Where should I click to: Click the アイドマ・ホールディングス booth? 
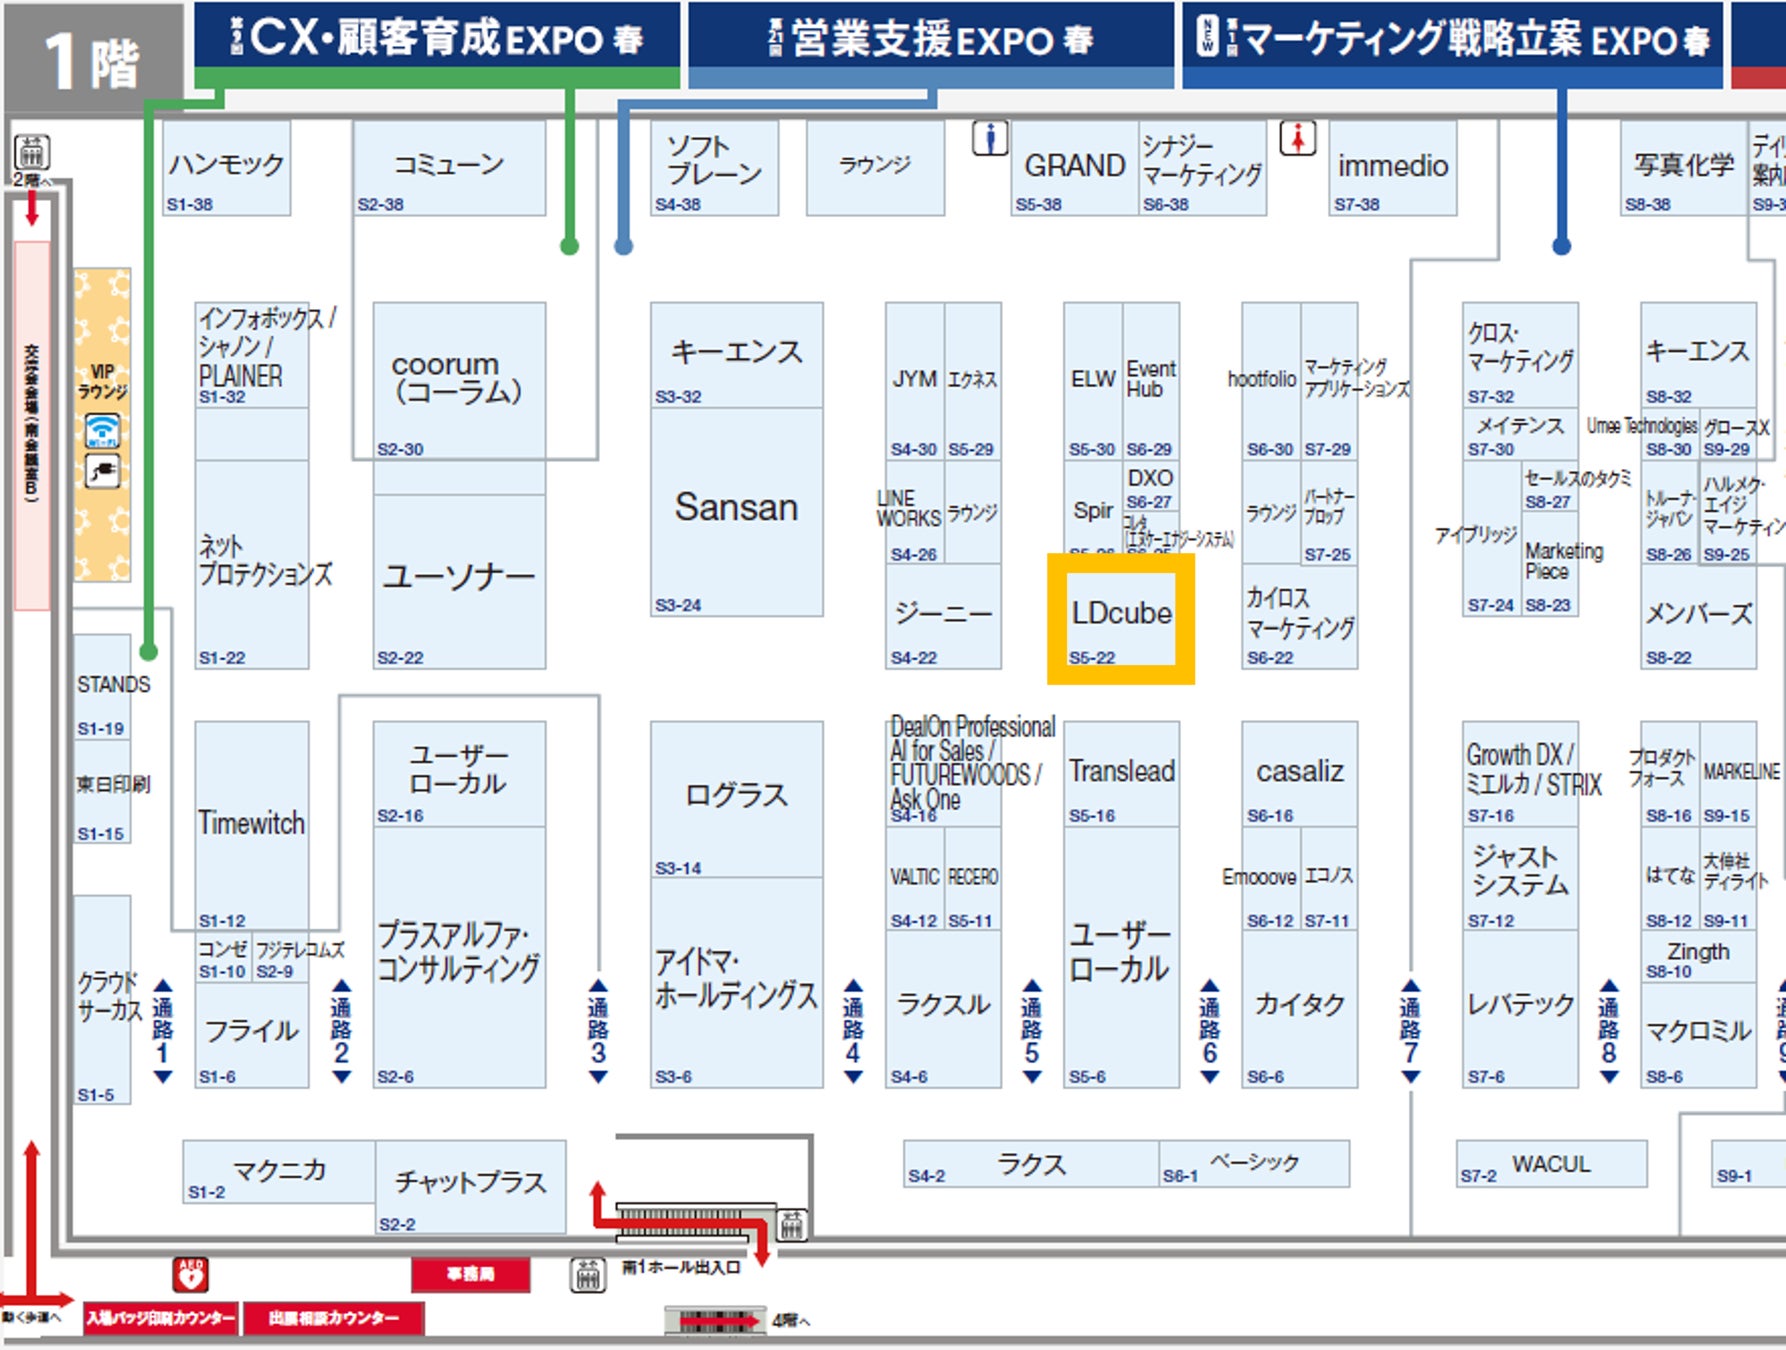tap(737, 983)
